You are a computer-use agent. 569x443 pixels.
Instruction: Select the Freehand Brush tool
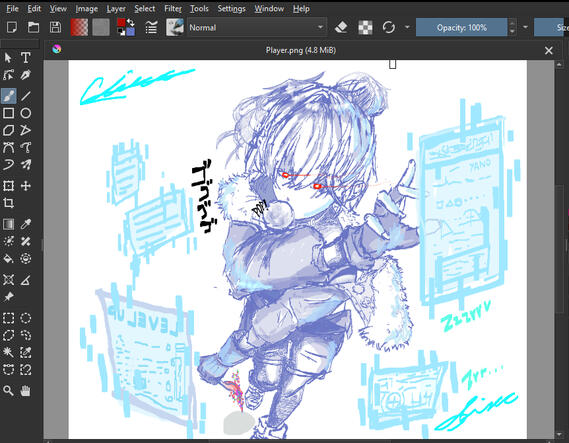9,96
